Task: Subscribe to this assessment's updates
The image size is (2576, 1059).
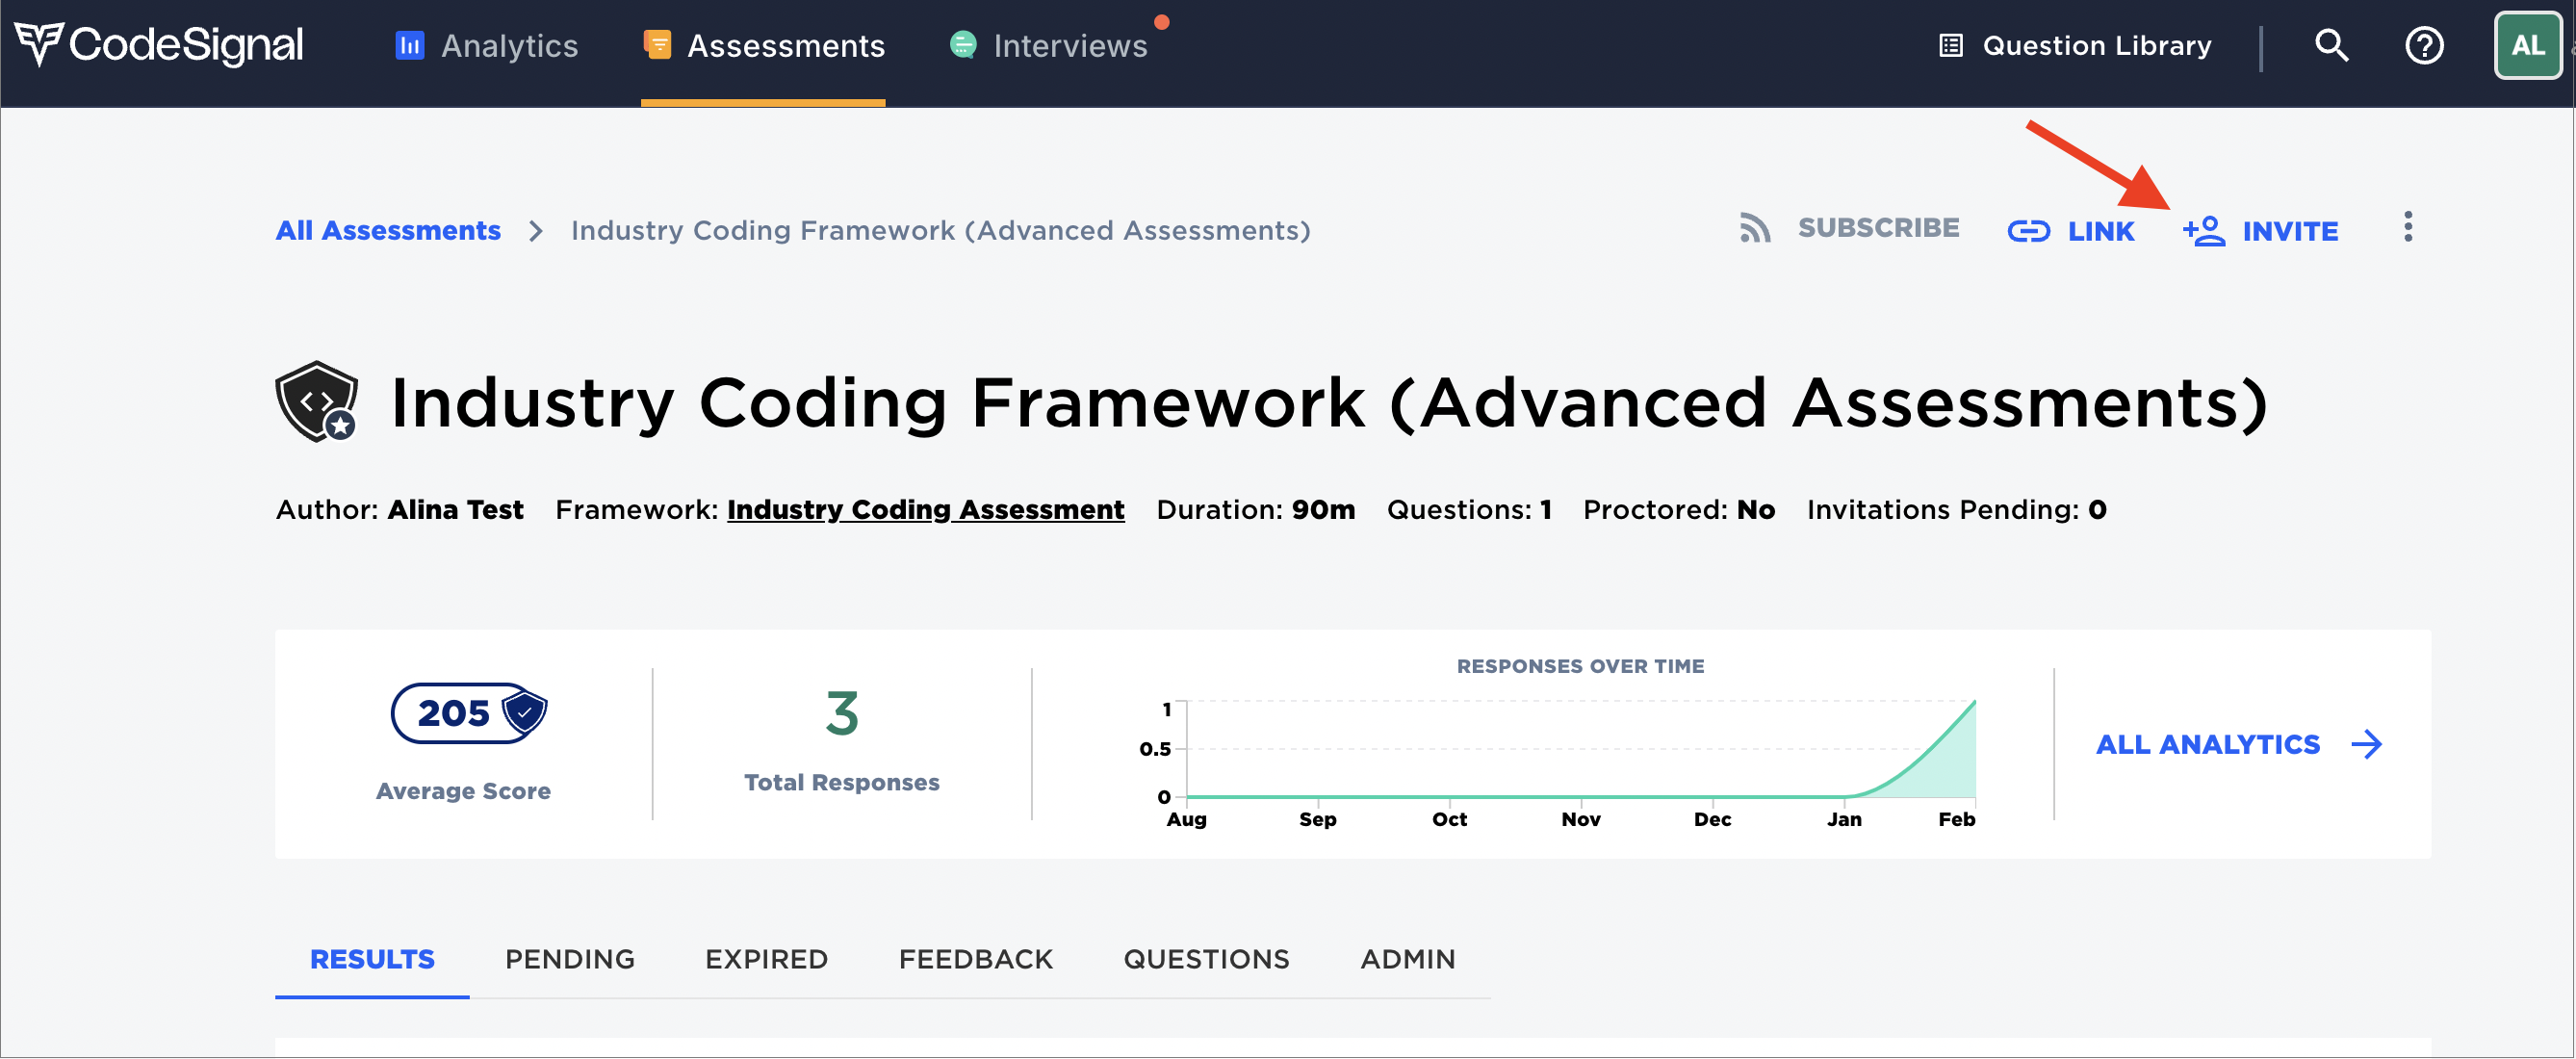Action: tap(1849, 228)
